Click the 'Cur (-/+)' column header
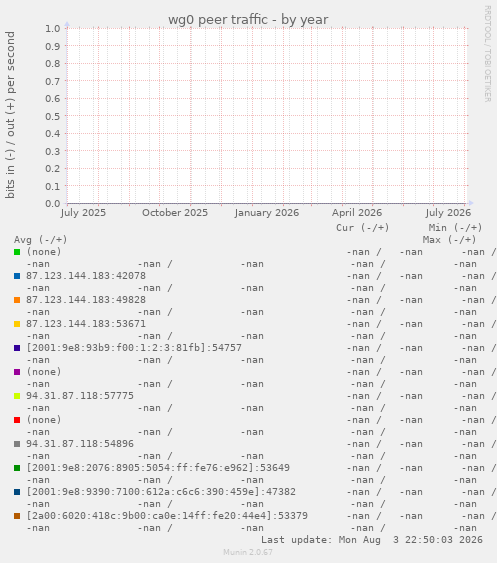The height and width of the screenshot is (563, 497). [363, 228]
